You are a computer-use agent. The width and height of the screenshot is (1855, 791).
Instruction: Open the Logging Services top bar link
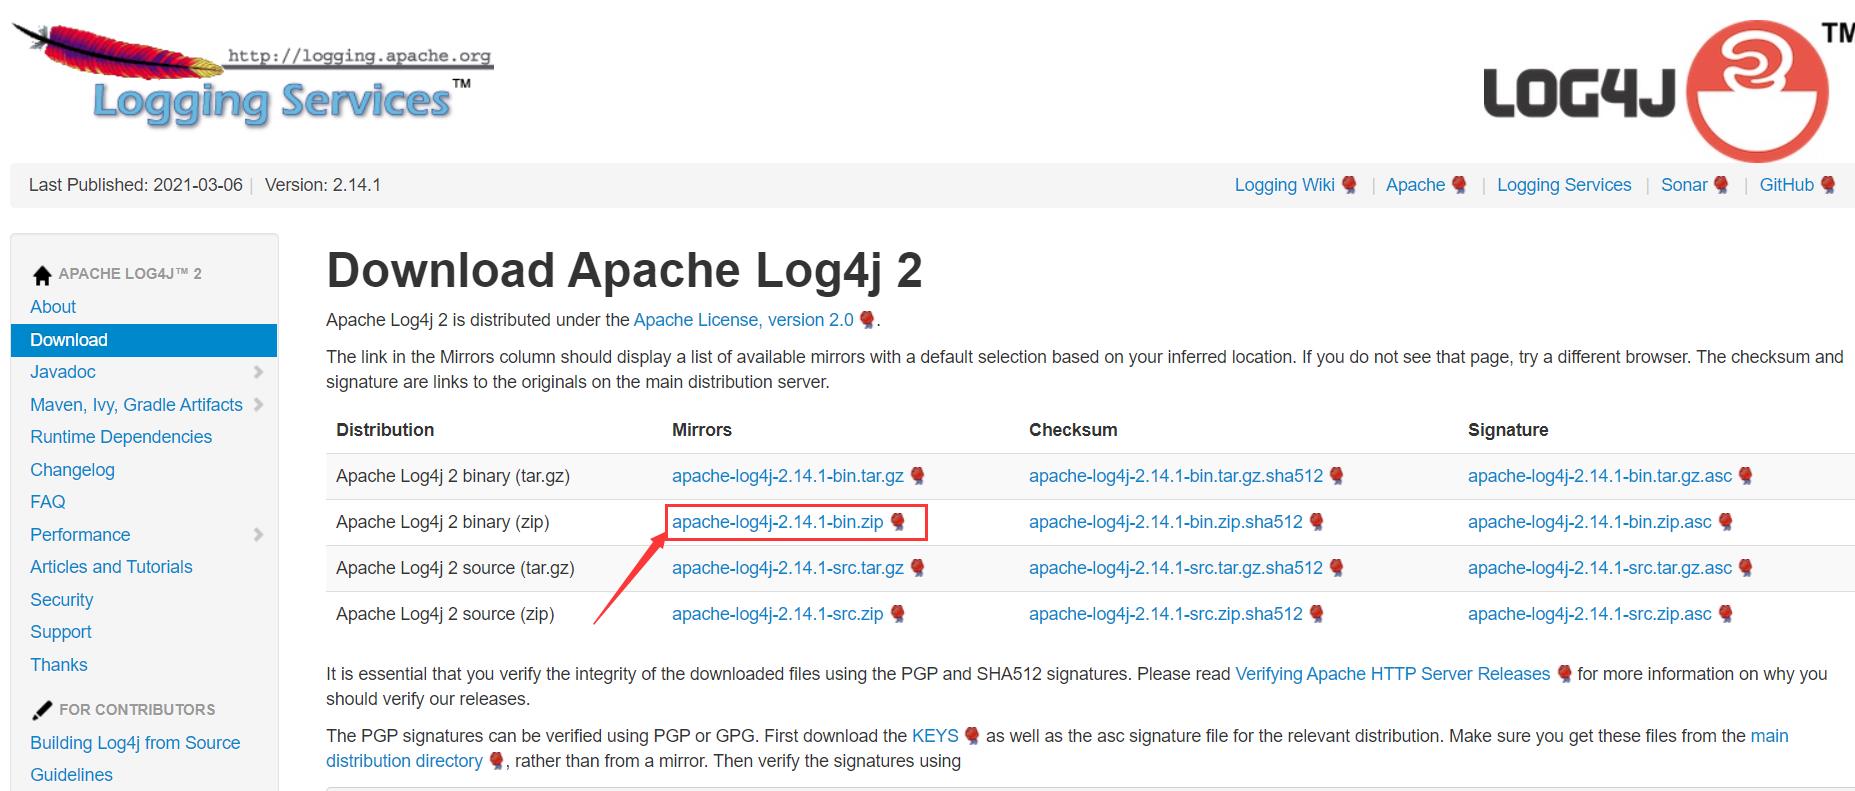click(1564, 185)
